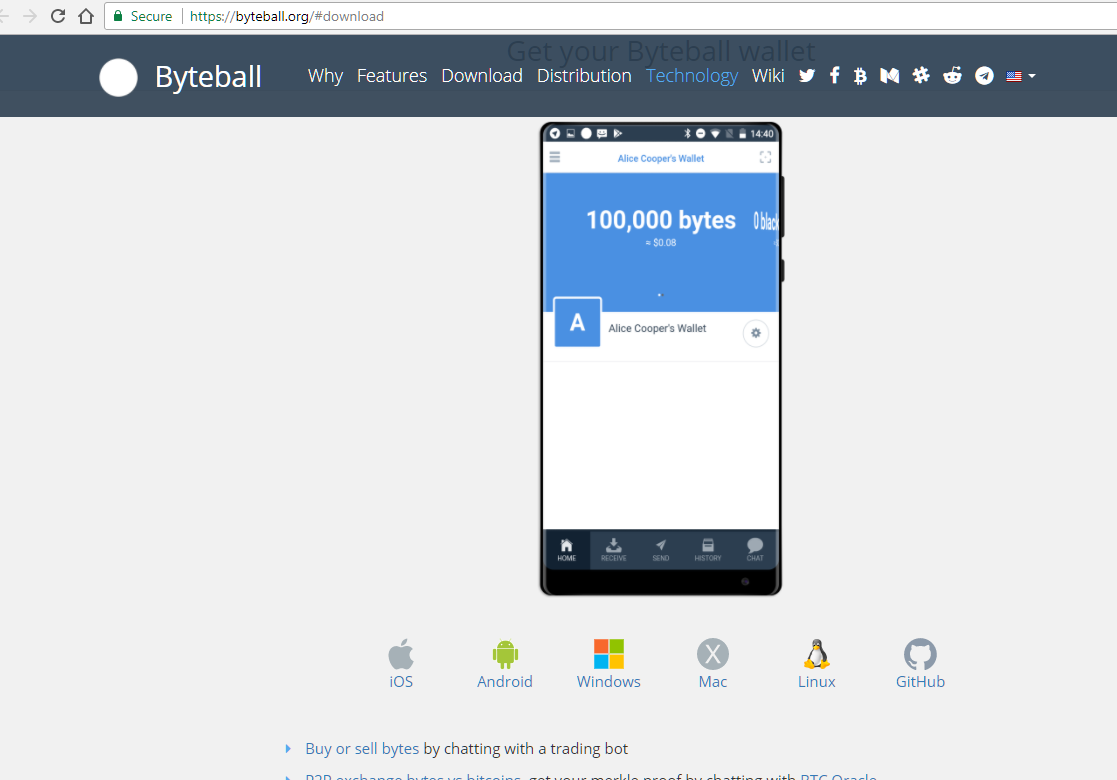Open GitHub repository via Octocat icon

point(920,654)
